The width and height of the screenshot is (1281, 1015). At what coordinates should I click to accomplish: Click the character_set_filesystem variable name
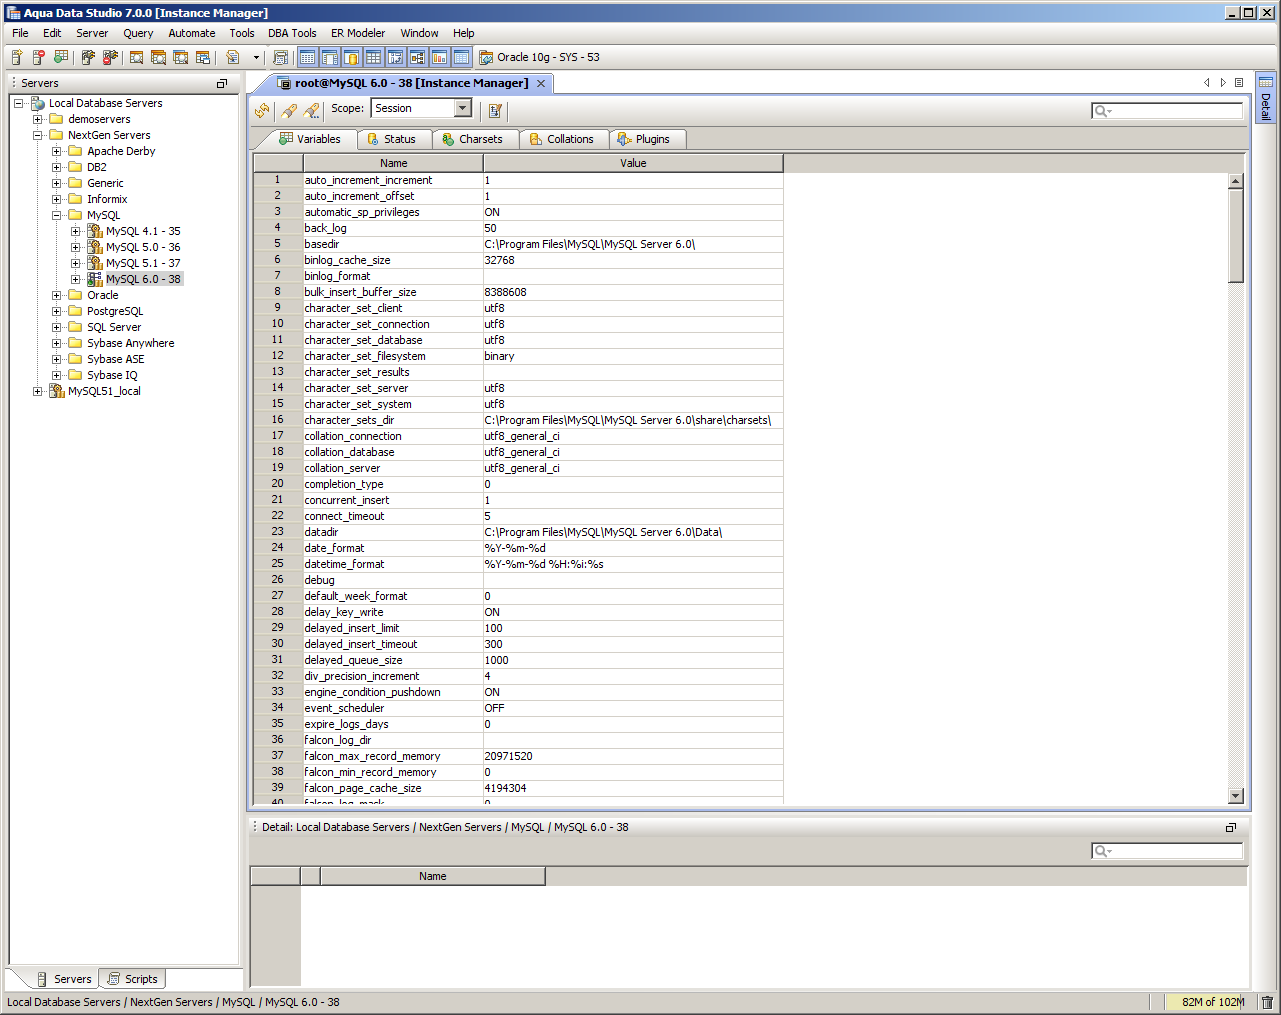click(365, 356)
